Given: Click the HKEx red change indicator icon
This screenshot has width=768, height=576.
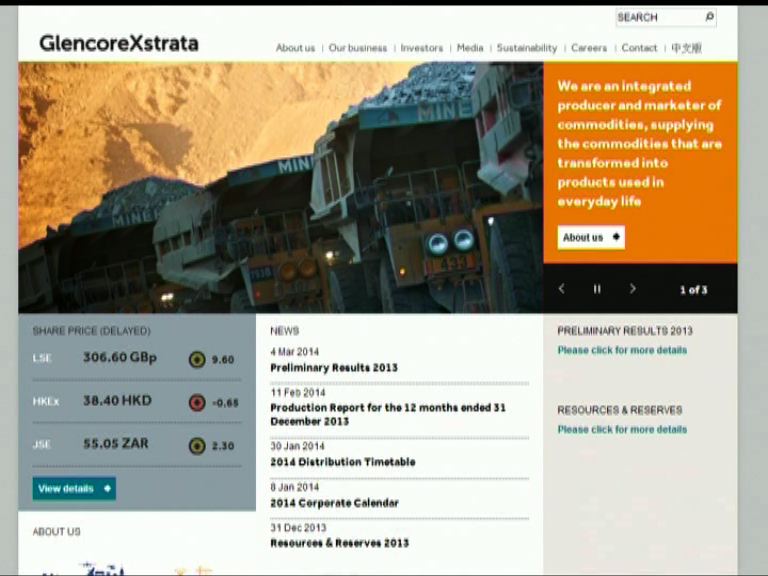Looking at the screenshot, I should (197, 403).
